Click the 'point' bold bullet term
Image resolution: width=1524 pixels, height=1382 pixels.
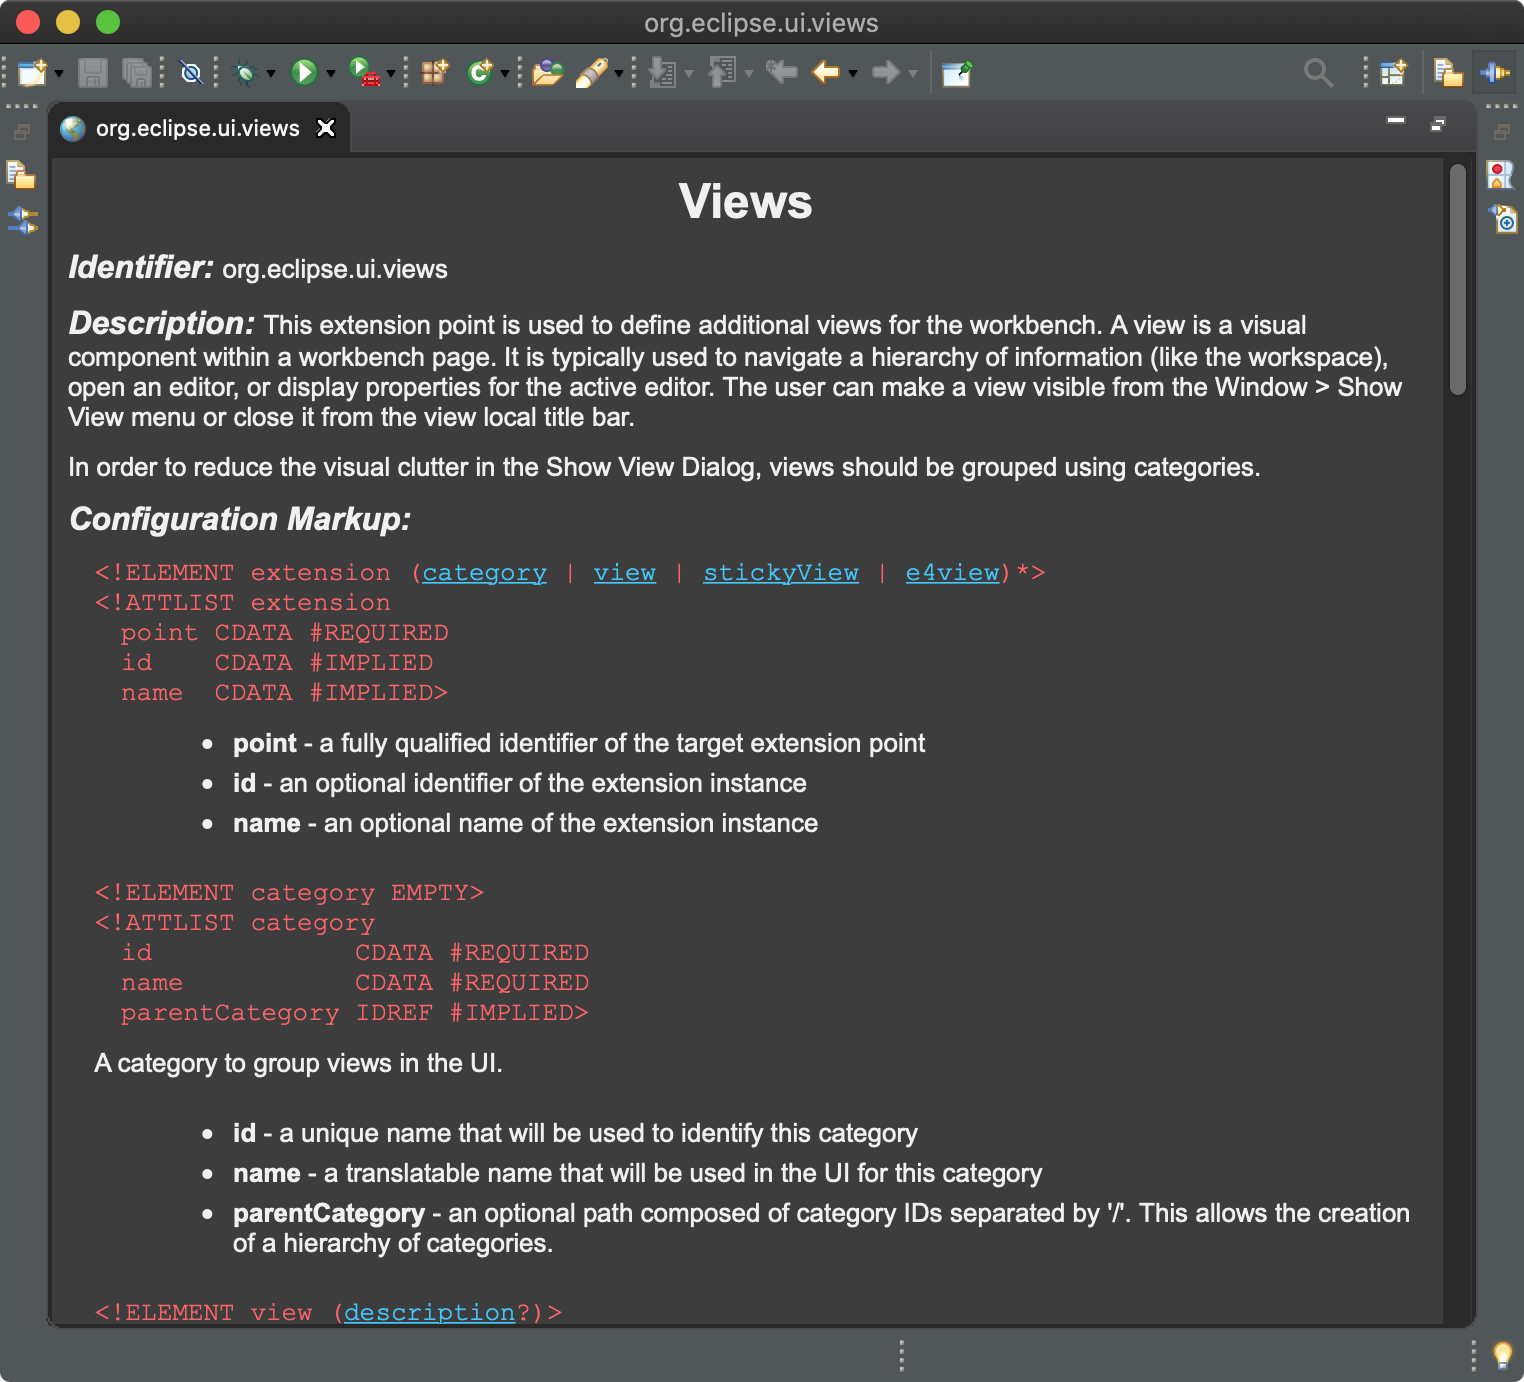(x=265, y=743)
